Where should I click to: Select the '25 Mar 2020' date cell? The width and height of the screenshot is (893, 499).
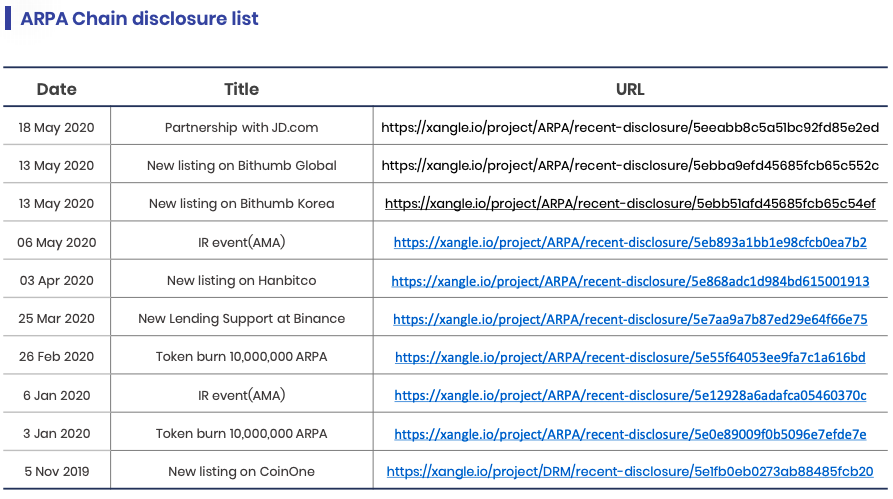(56, 319)
